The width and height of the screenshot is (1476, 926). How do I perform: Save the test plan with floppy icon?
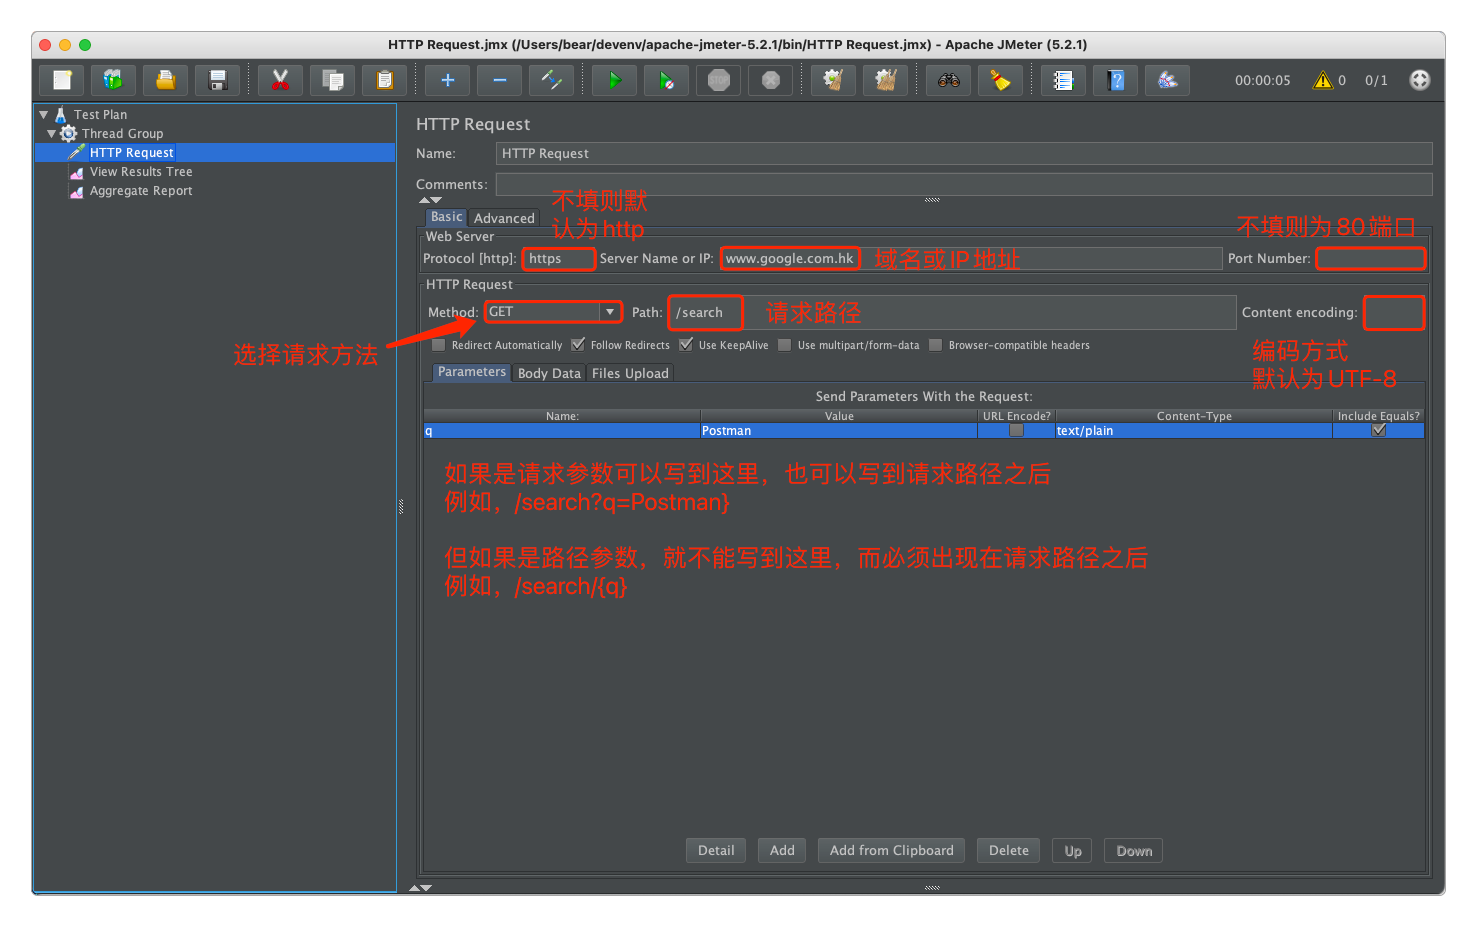point(217,80)
